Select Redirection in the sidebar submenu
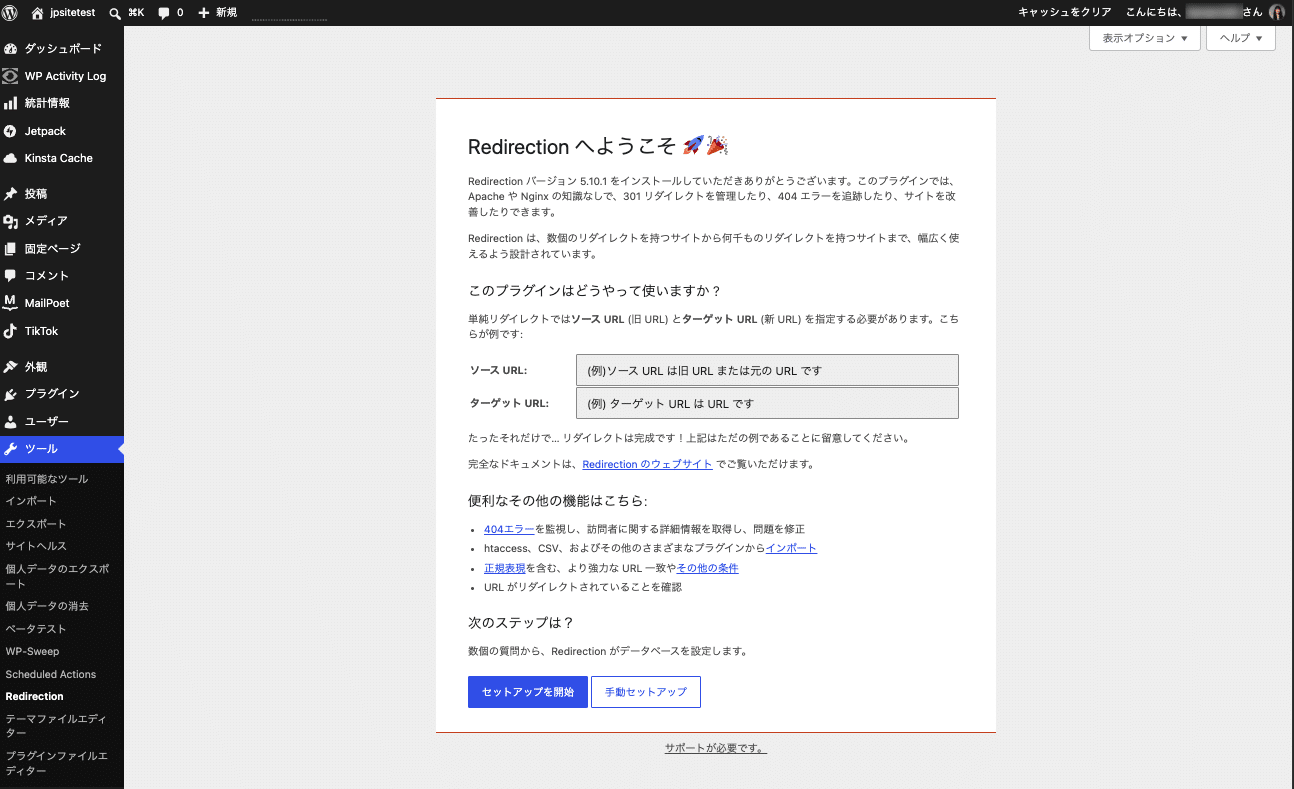1294x789 pixels. (35, 696)
